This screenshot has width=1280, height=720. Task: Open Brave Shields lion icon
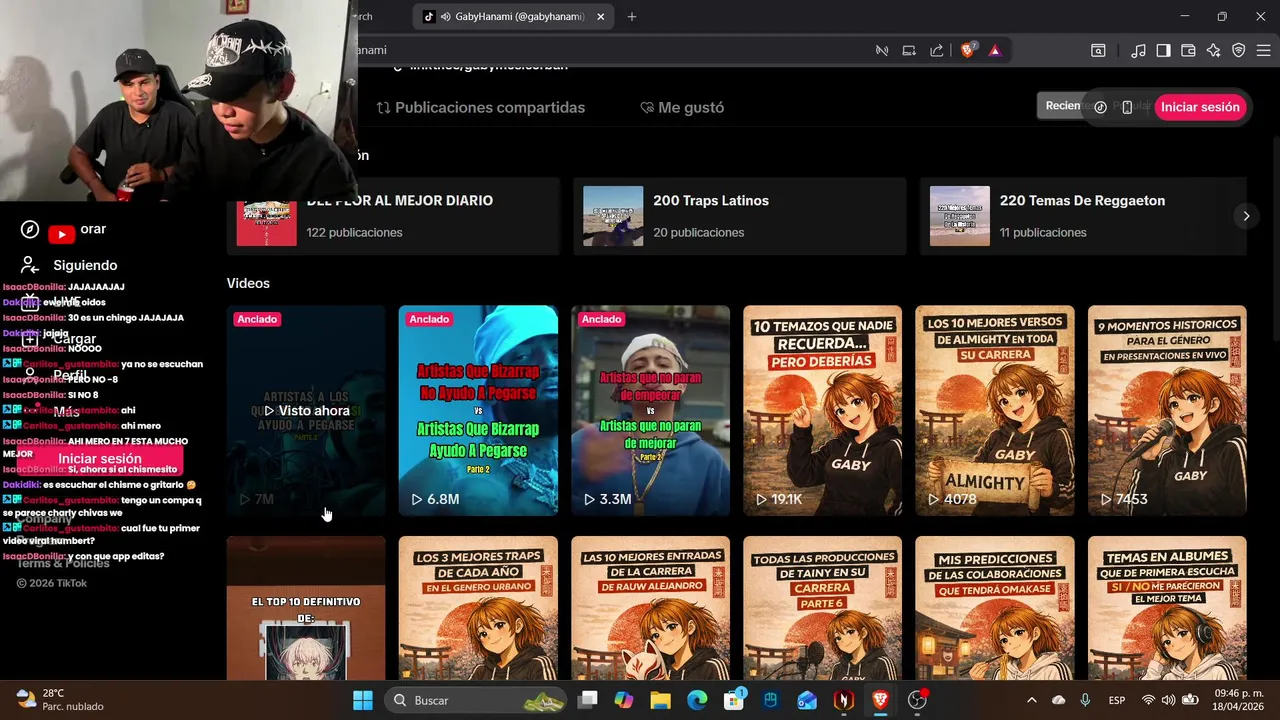point(967,50)
